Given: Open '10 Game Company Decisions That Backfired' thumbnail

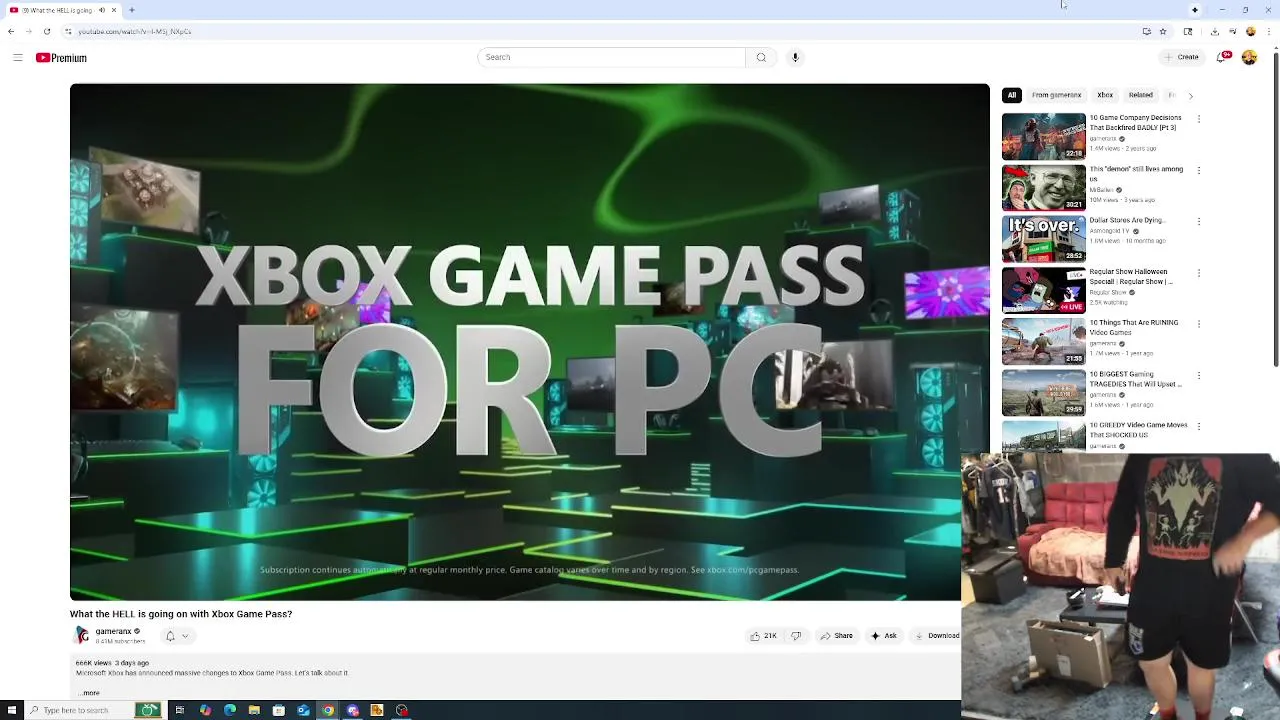Looking at the screenshot, I should click(1043, 136).
